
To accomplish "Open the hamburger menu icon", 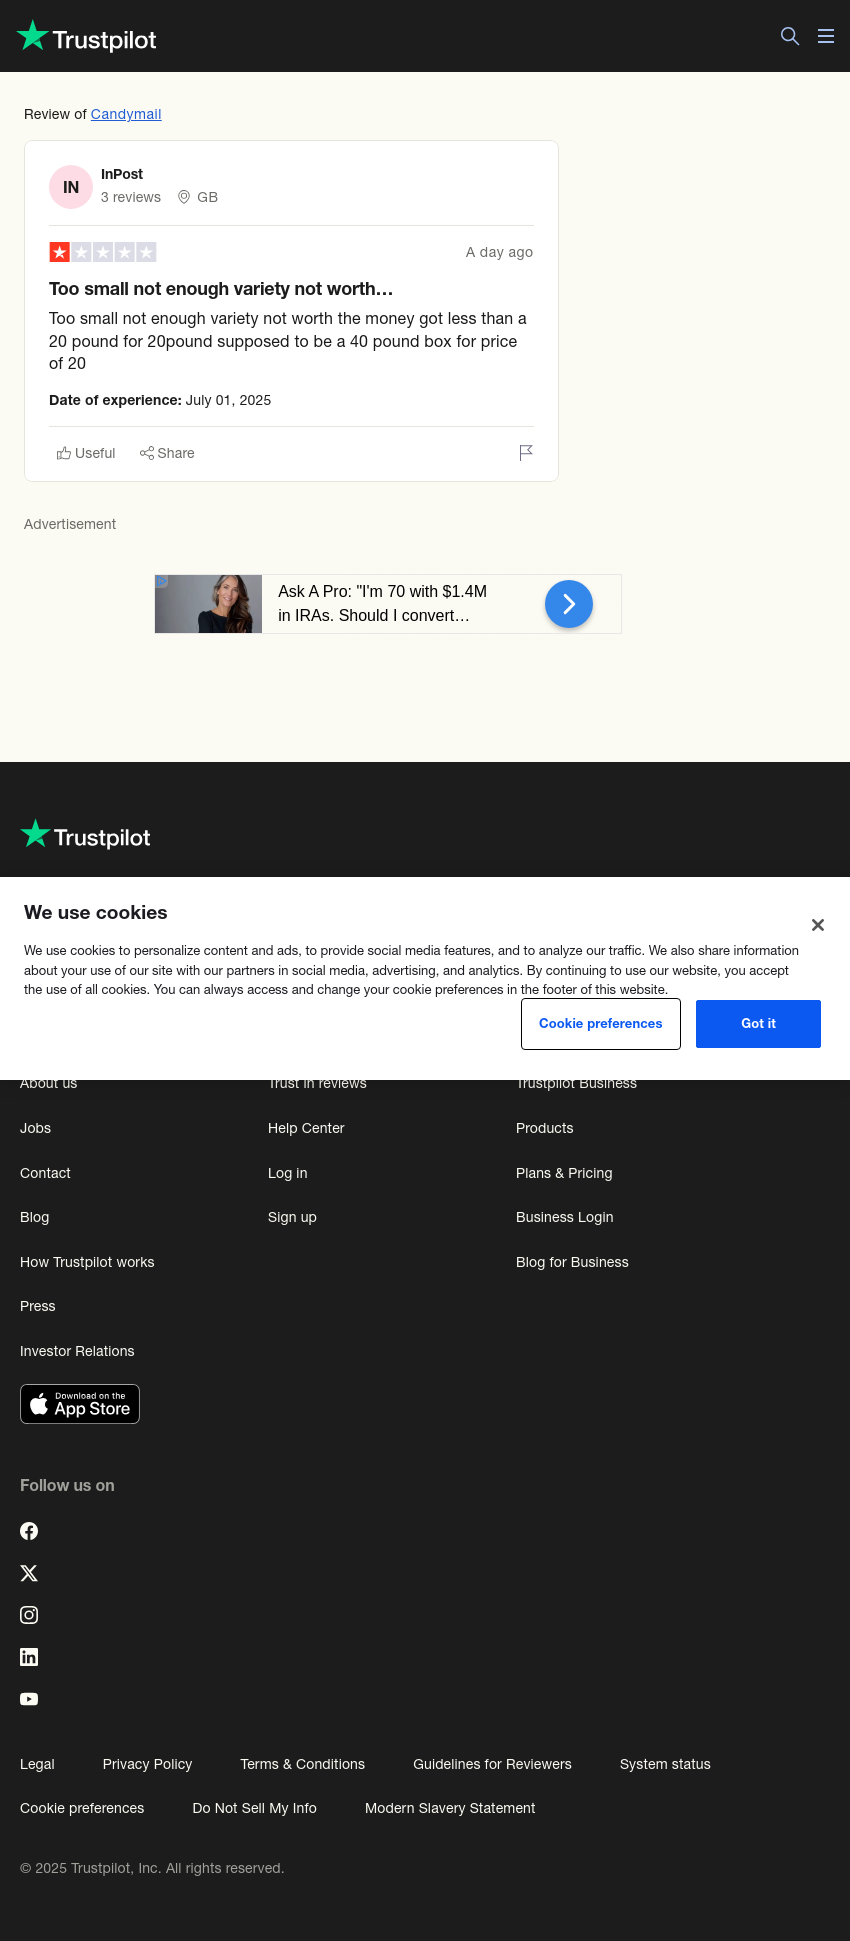I will tap(826, 37).
